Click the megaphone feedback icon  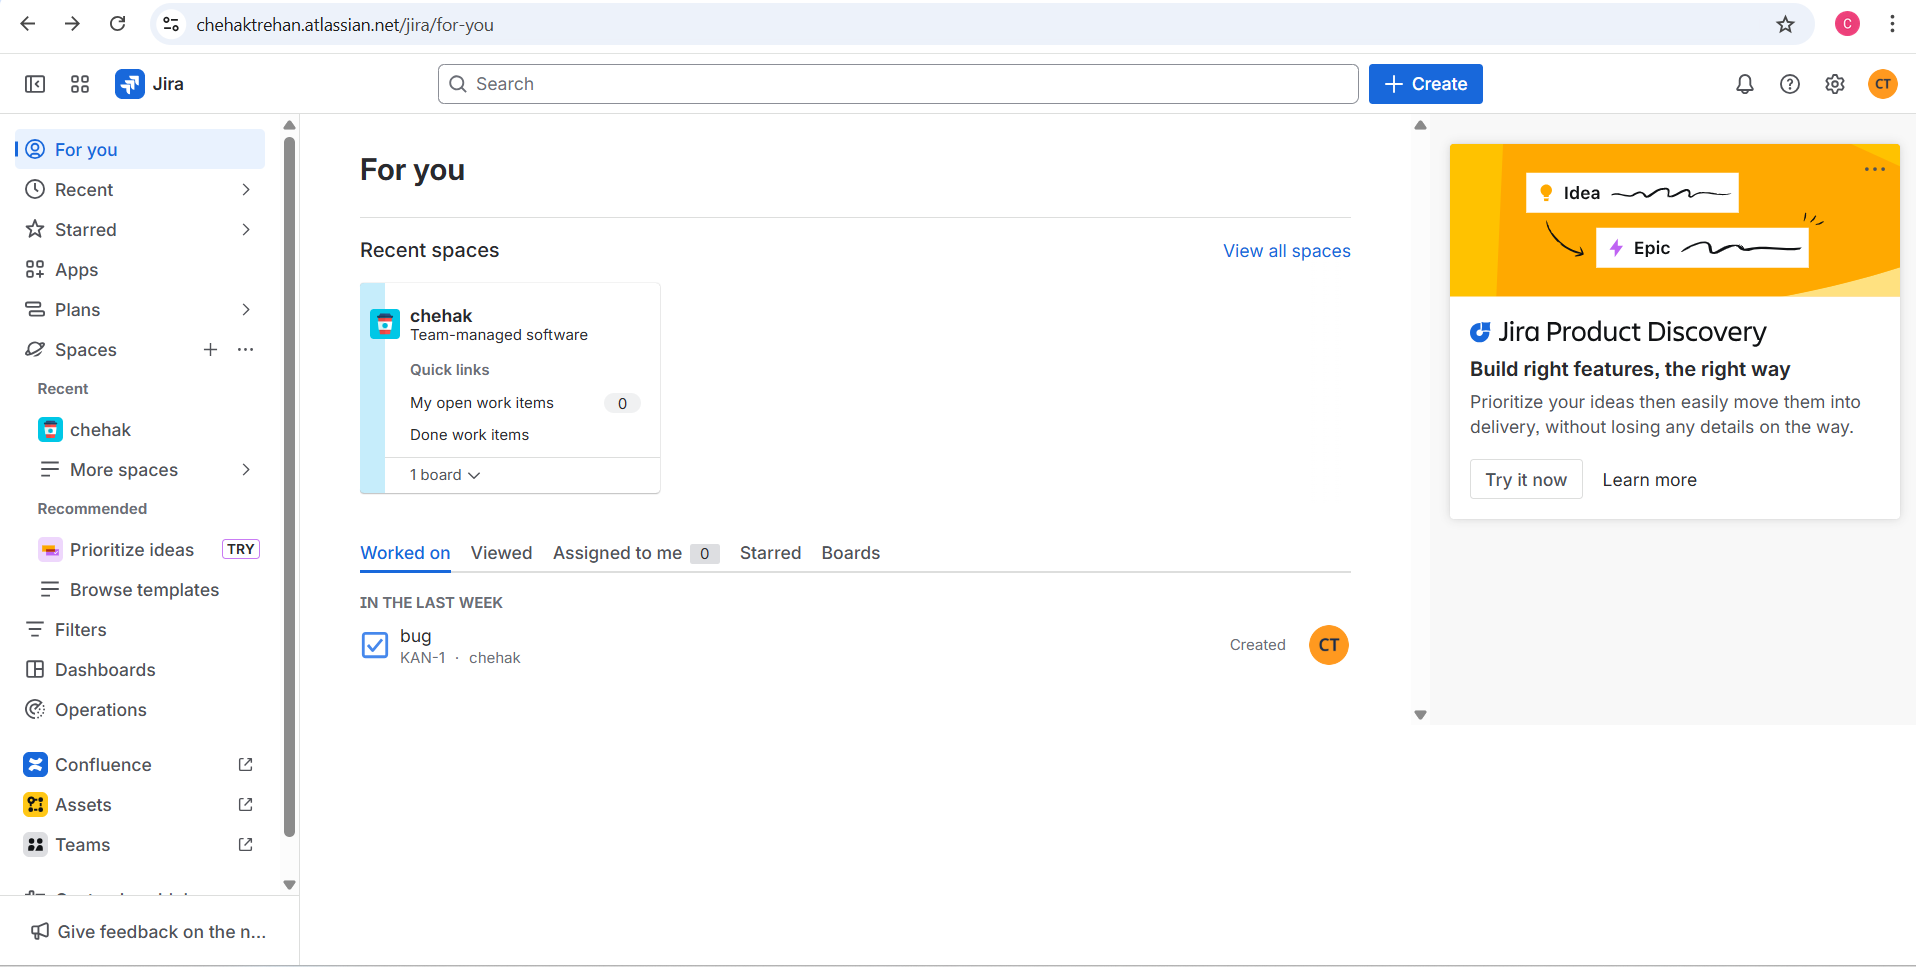coord(40,931)
